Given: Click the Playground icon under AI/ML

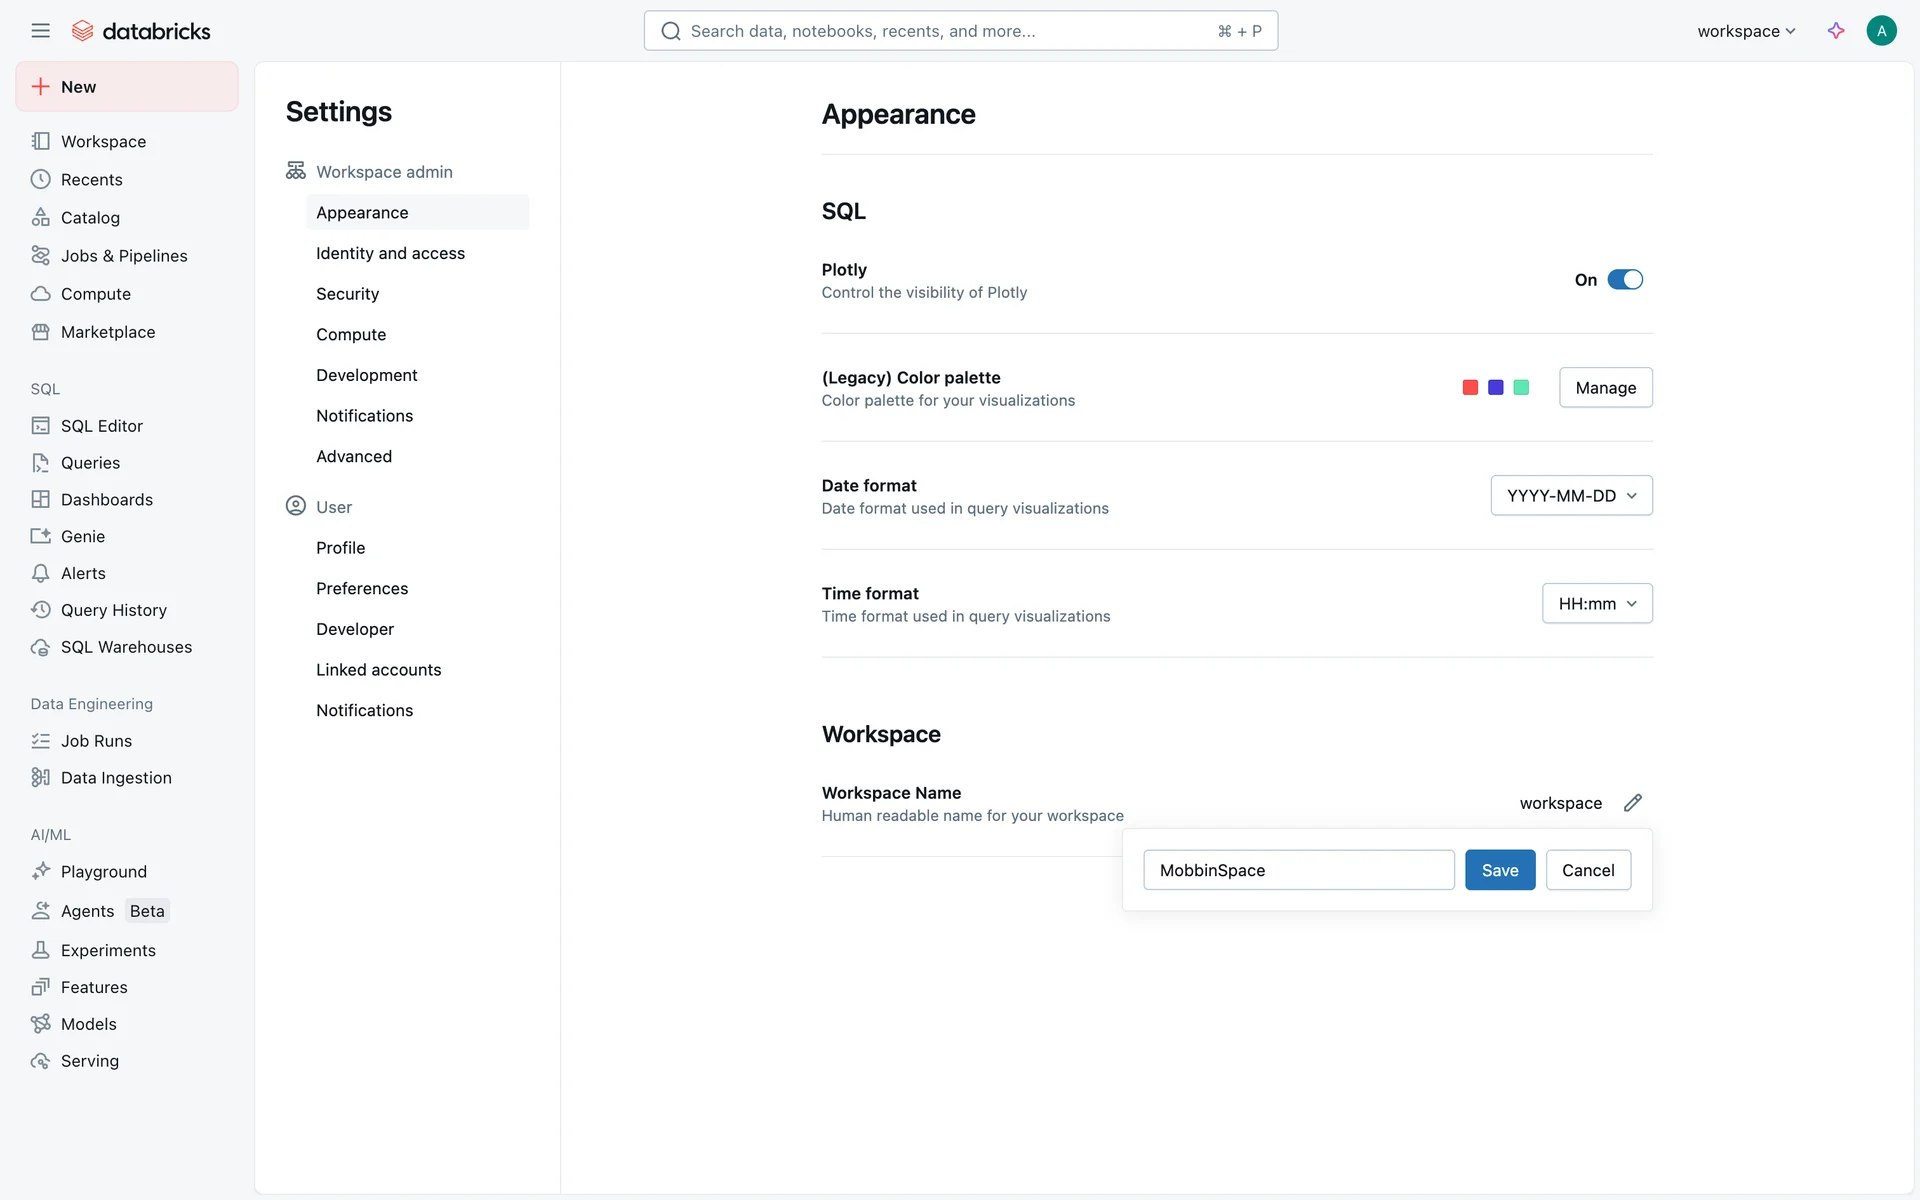Looking at the screenshot, I should point(40,871).
